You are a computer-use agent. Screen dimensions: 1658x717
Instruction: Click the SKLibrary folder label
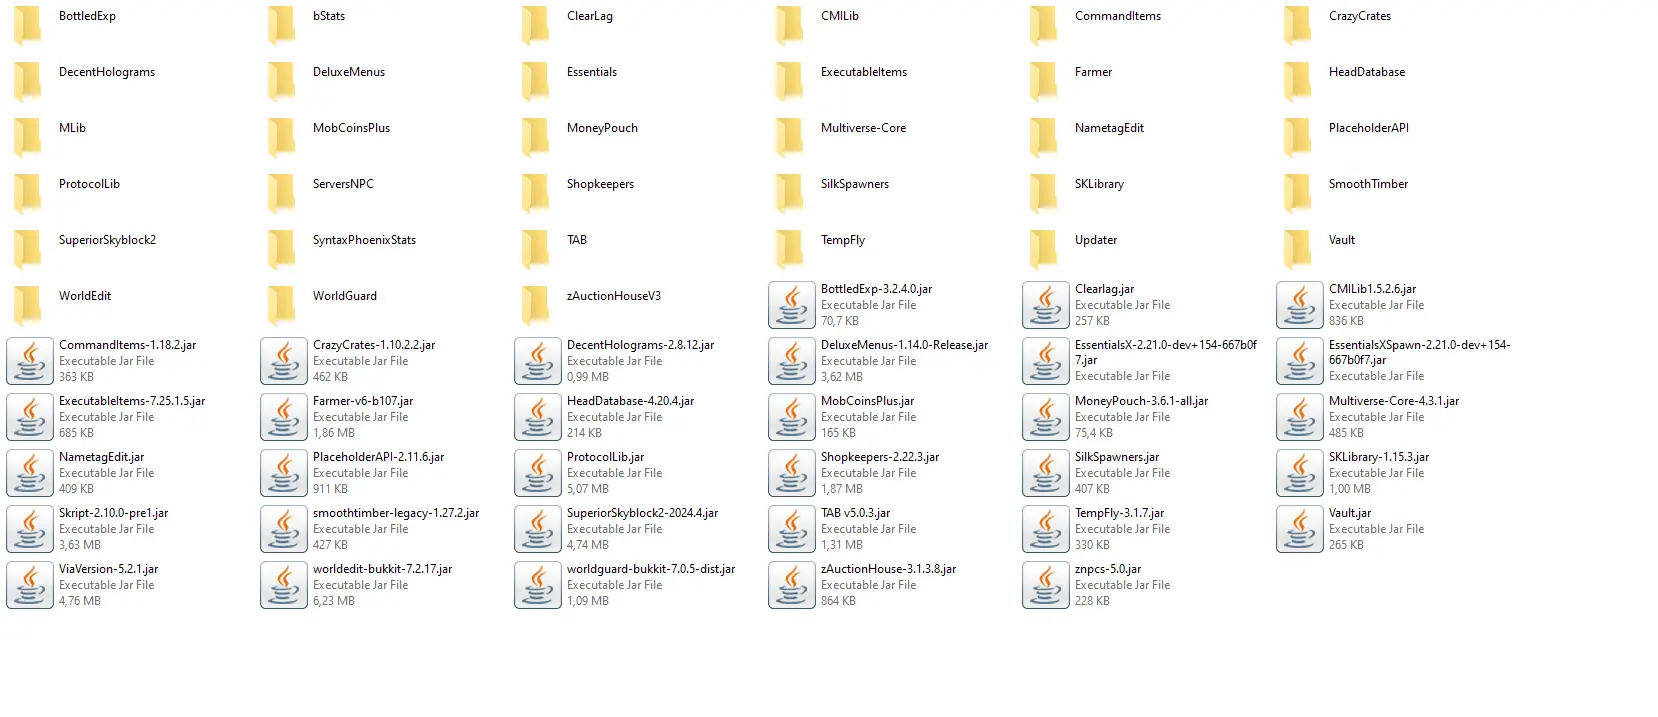(x=1099, y=184)
